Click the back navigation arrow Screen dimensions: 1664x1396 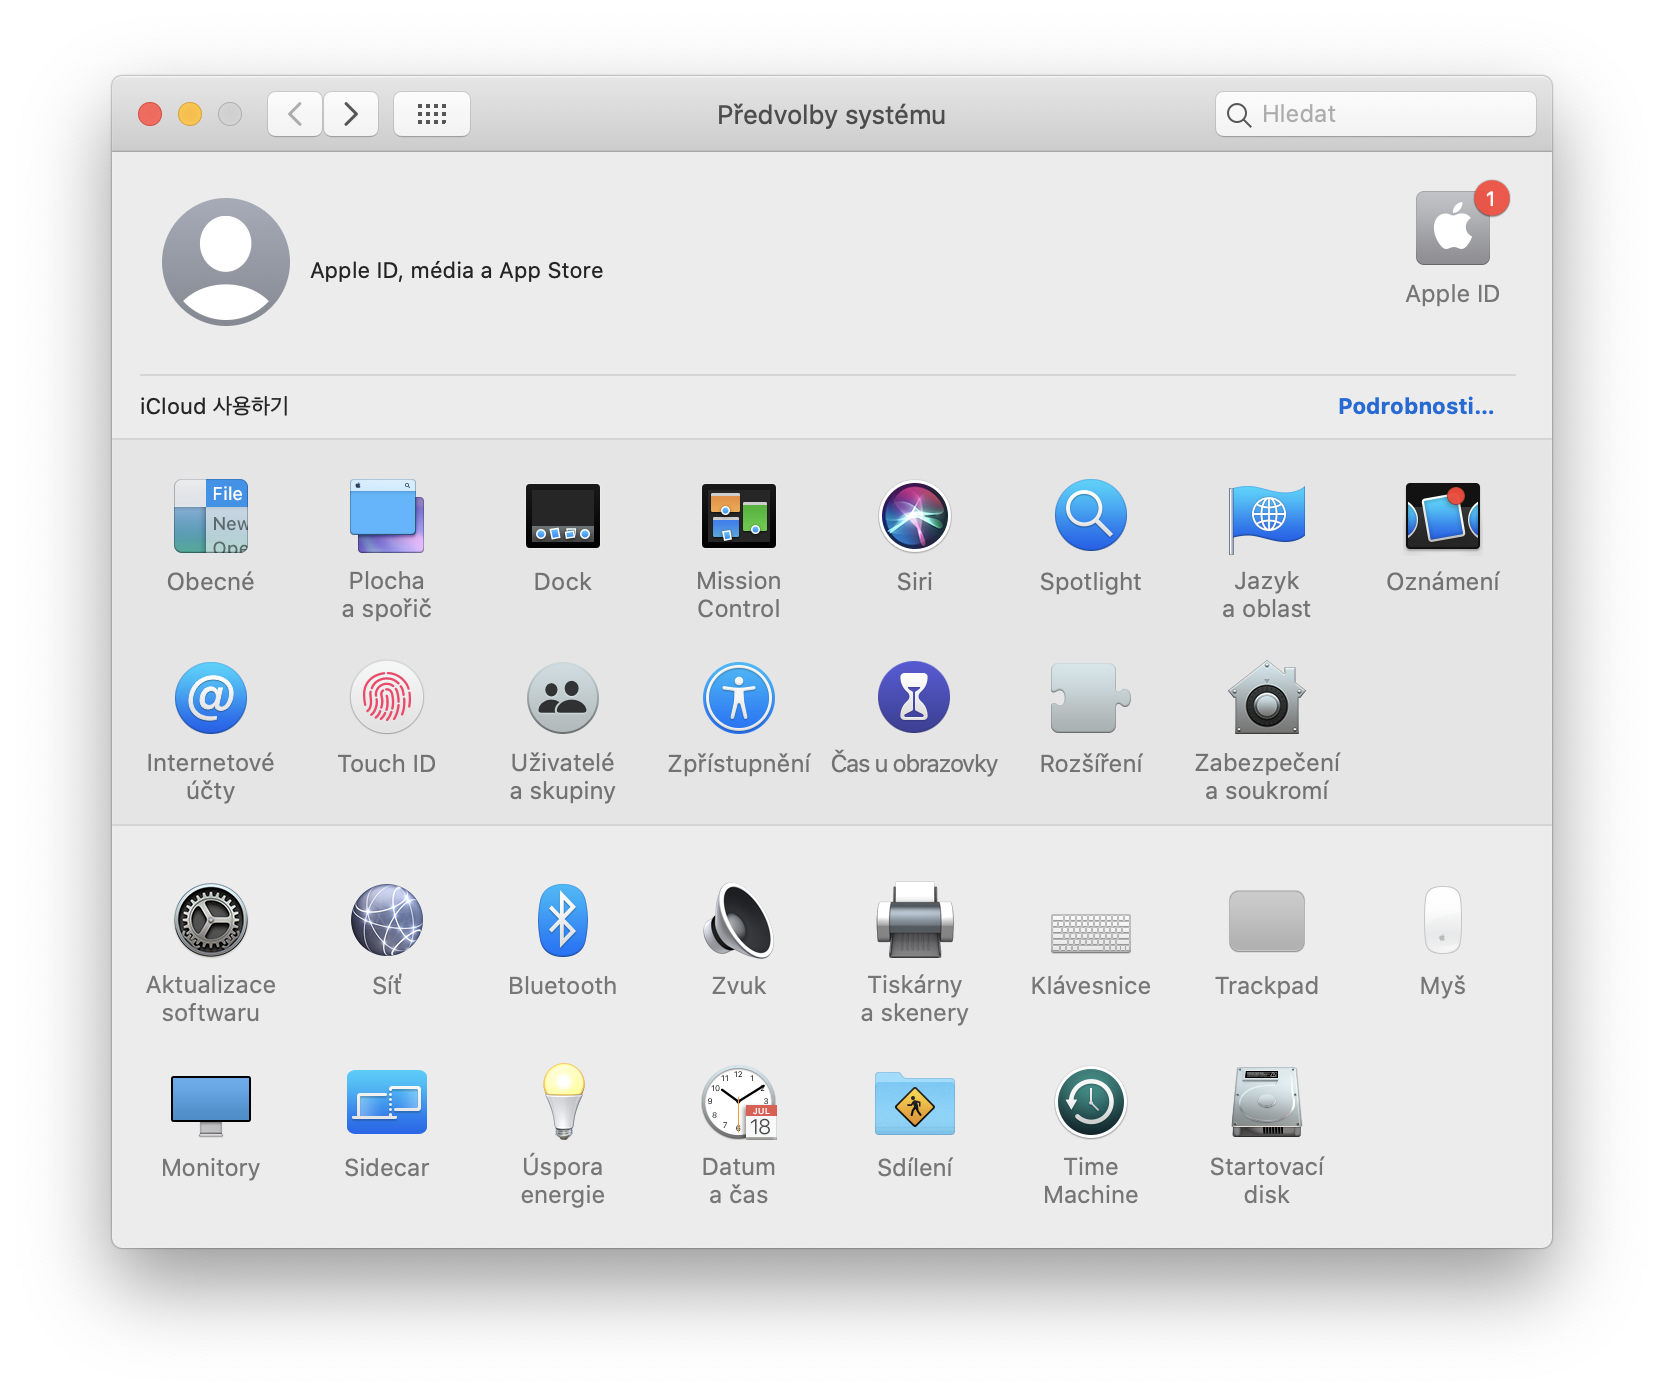coord(295,114)
